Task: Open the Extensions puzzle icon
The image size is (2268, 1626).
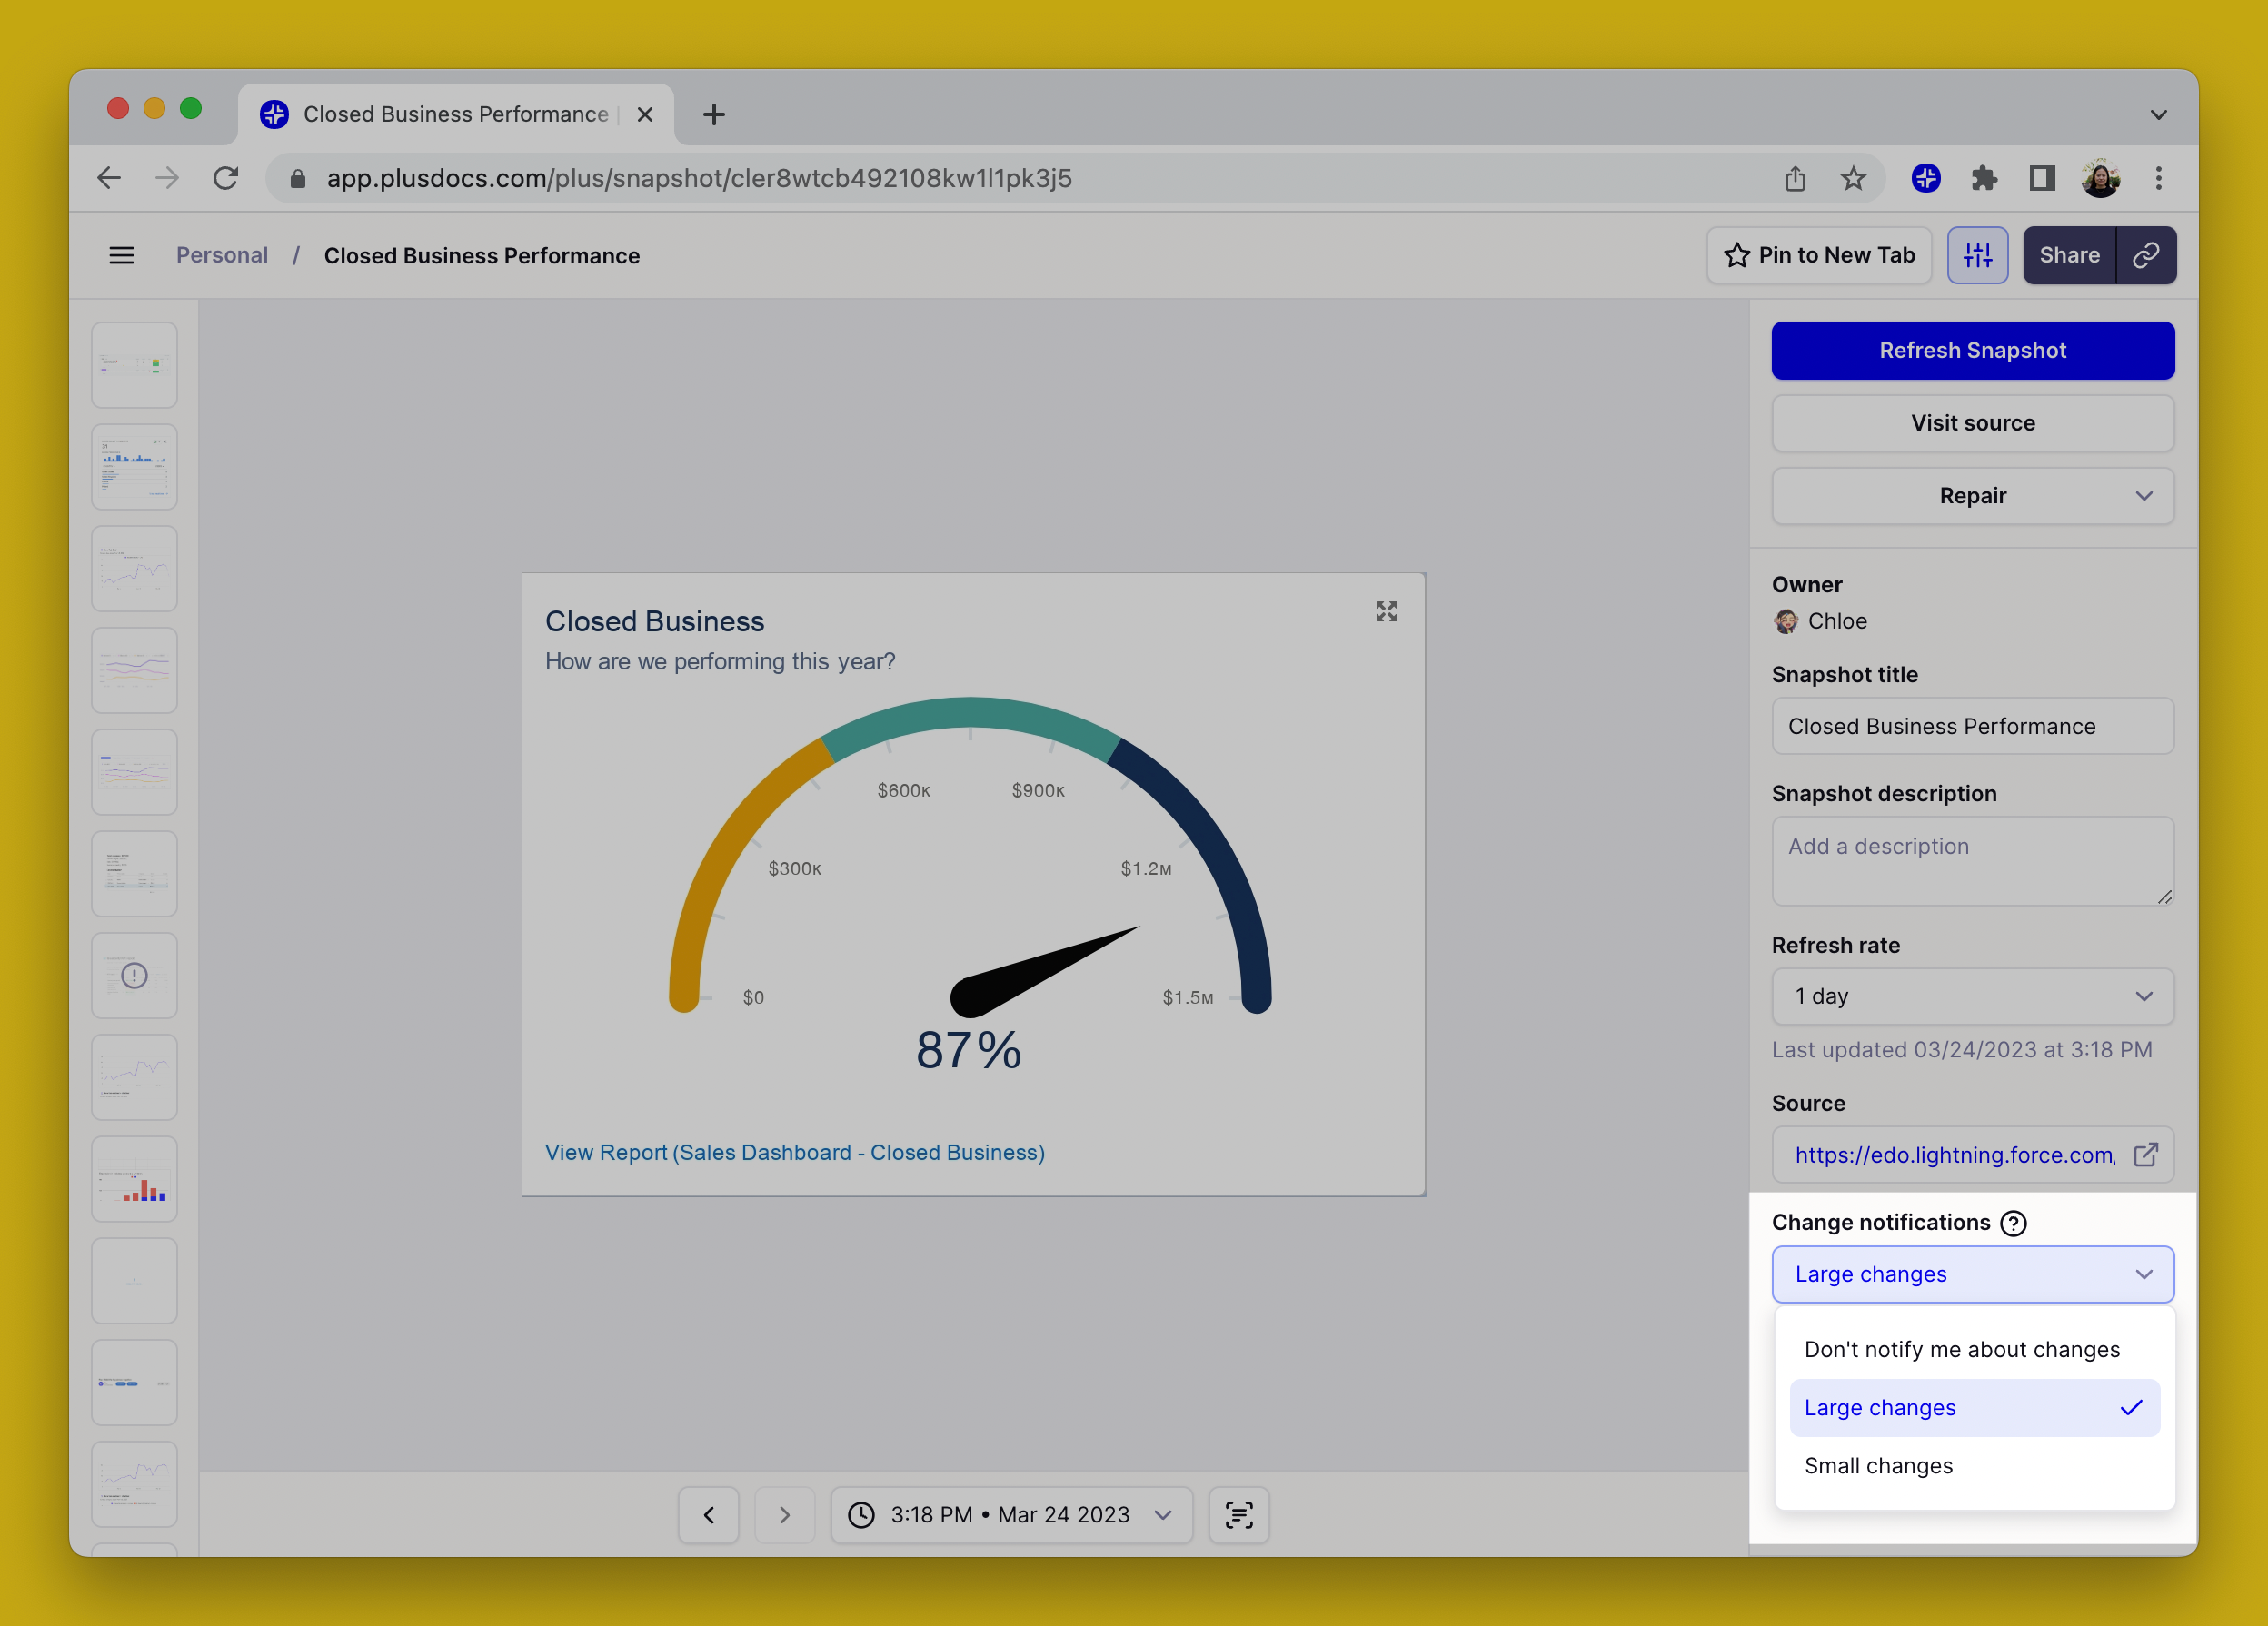Action: 1984,178
